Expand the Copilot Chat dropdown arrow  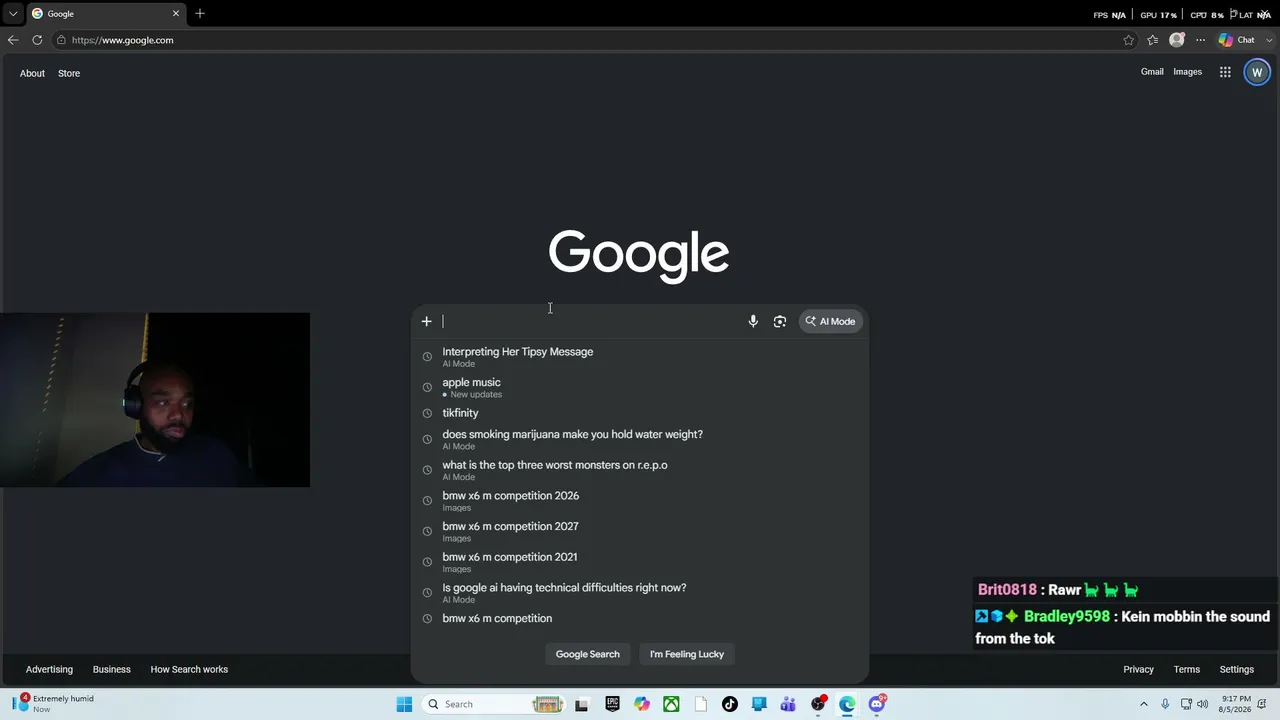point(1267,40)
